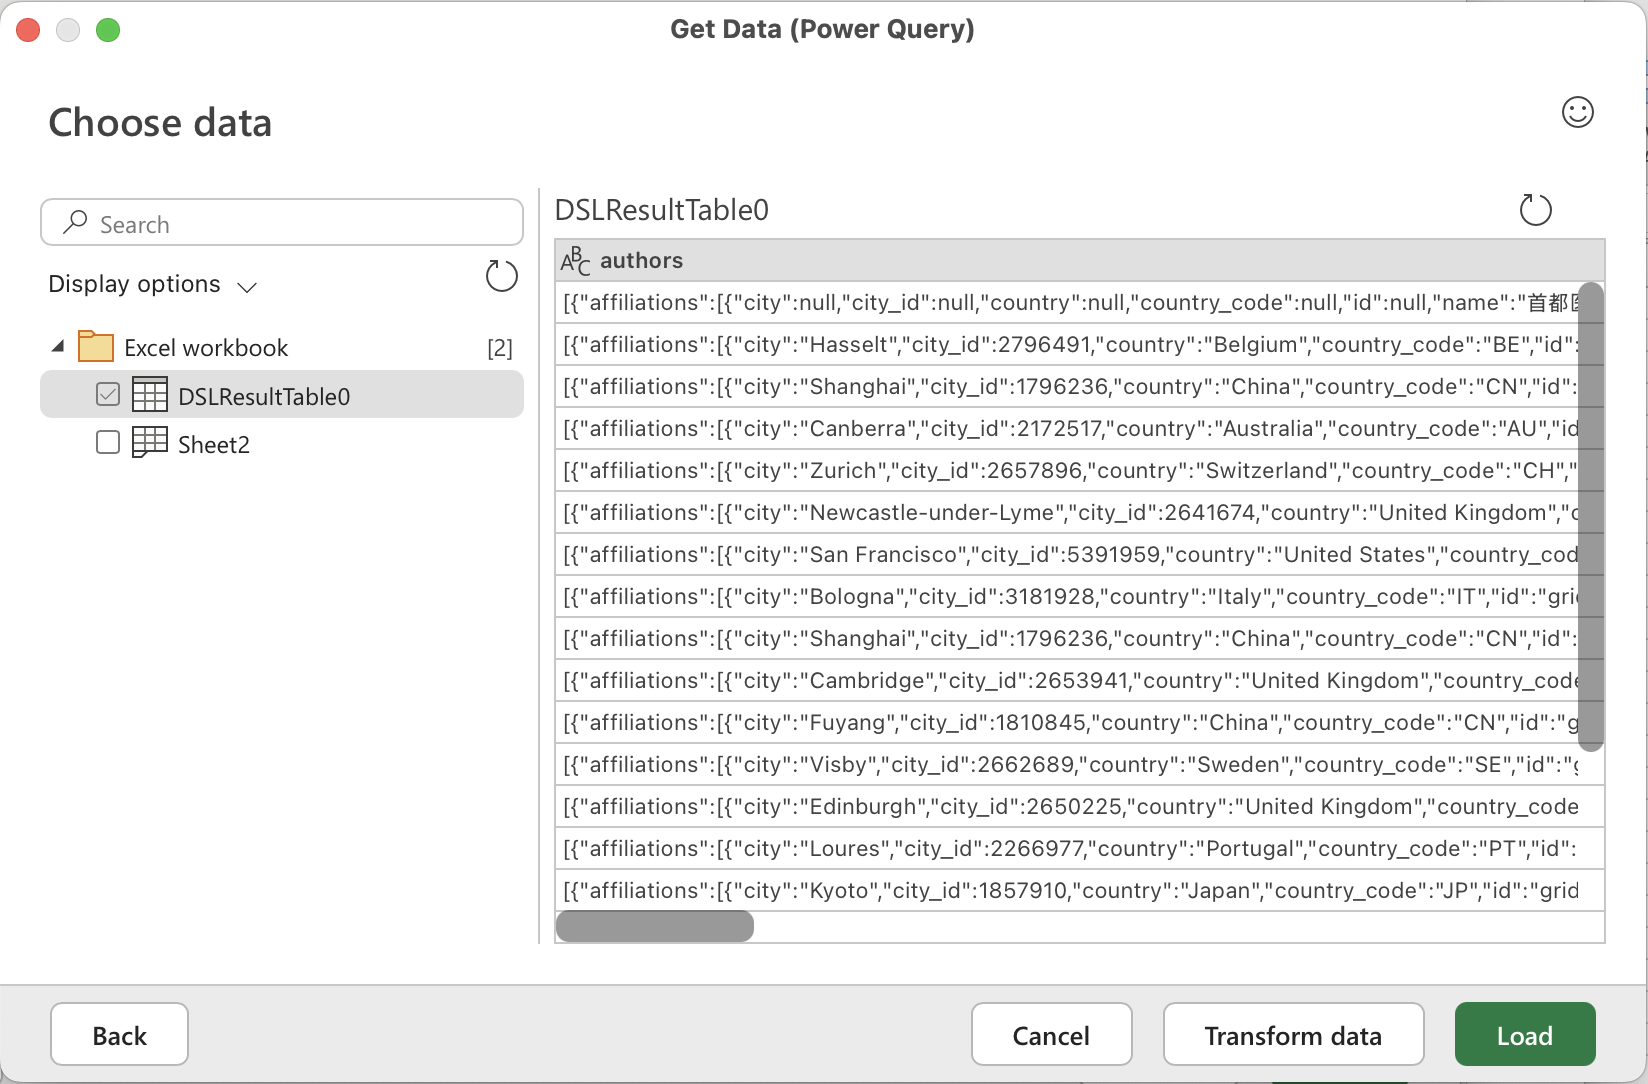Collapse the Excel workbook tree node
Screen dimensions: 1648x1084
(x=58, y=344)
